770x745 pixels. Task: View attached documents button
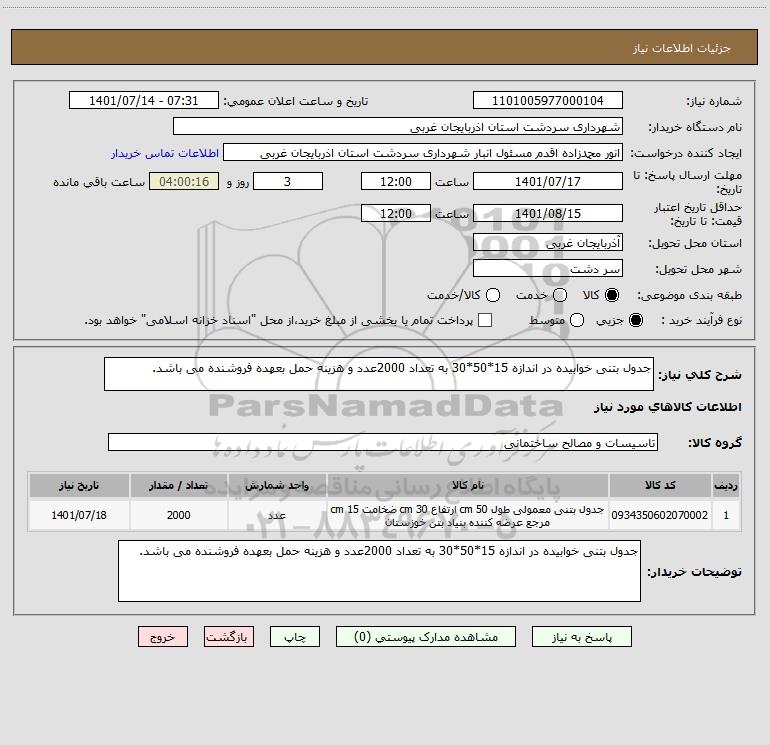click(x=426, y=637)
